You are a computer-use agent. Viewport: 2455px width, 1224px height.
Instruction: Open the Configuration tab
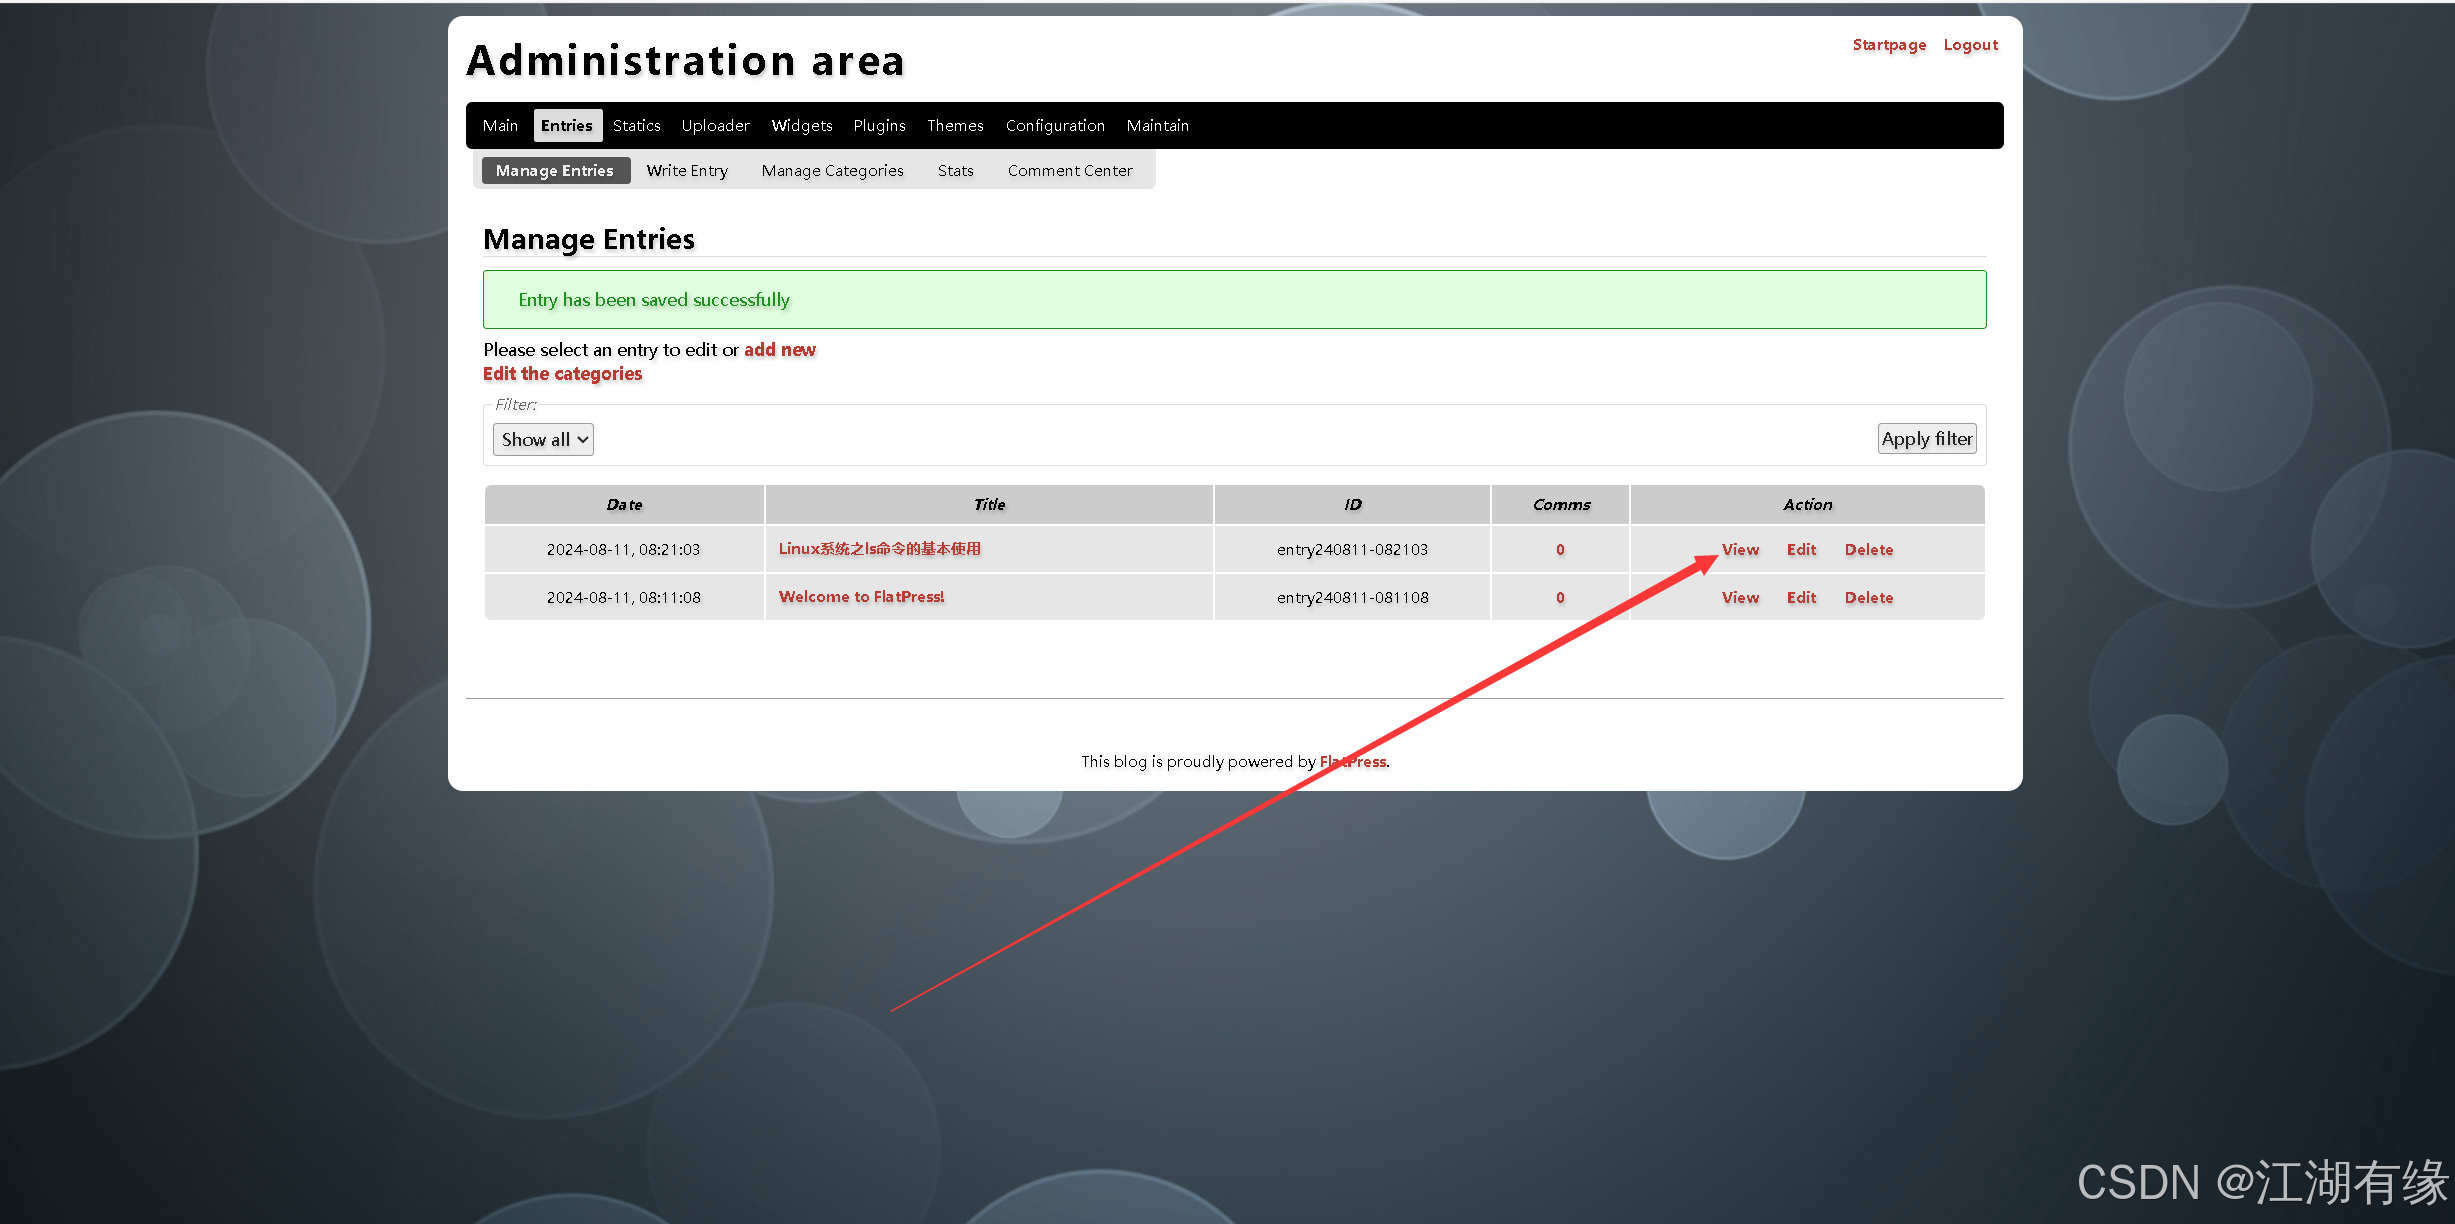point(1055,126)
